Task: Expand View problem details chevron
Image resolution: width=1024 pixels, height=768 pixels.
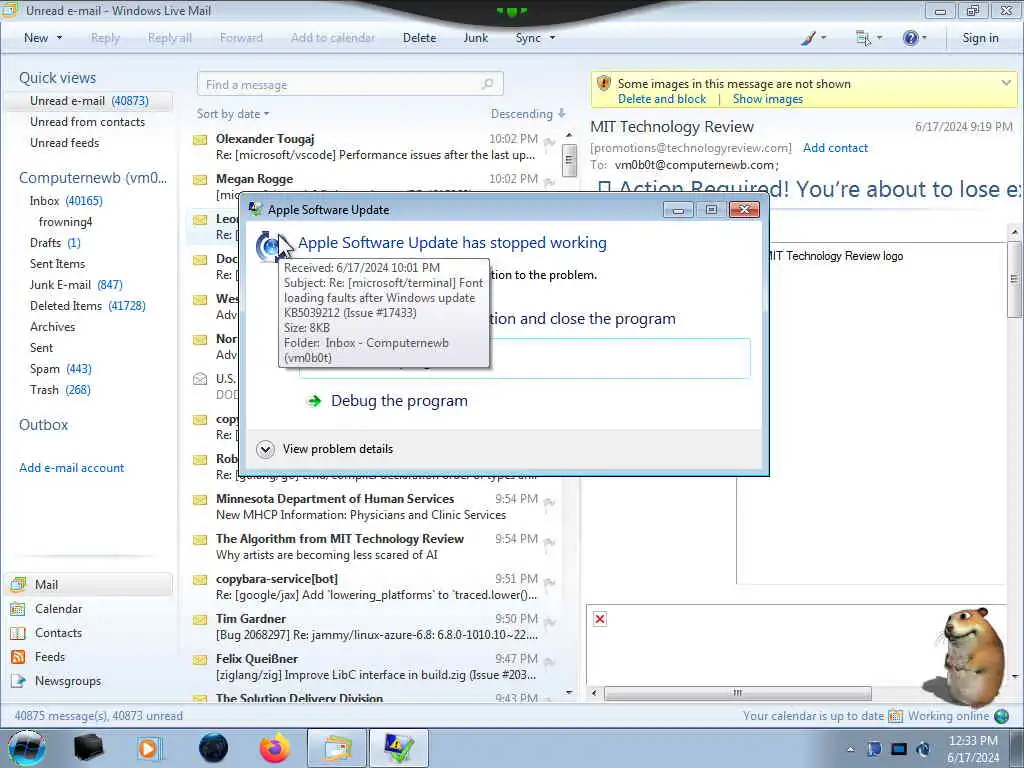Action: click(265, 449)
